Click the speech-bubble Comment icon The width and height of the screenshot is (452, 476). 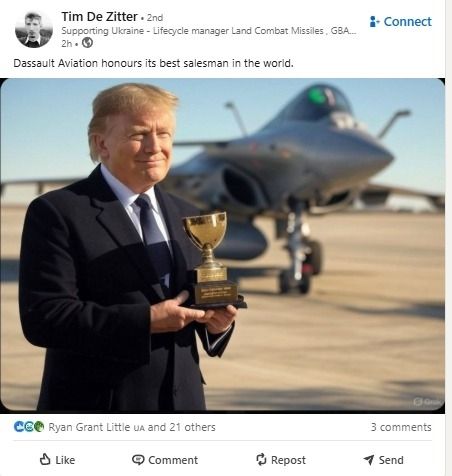tap(138, 460)
